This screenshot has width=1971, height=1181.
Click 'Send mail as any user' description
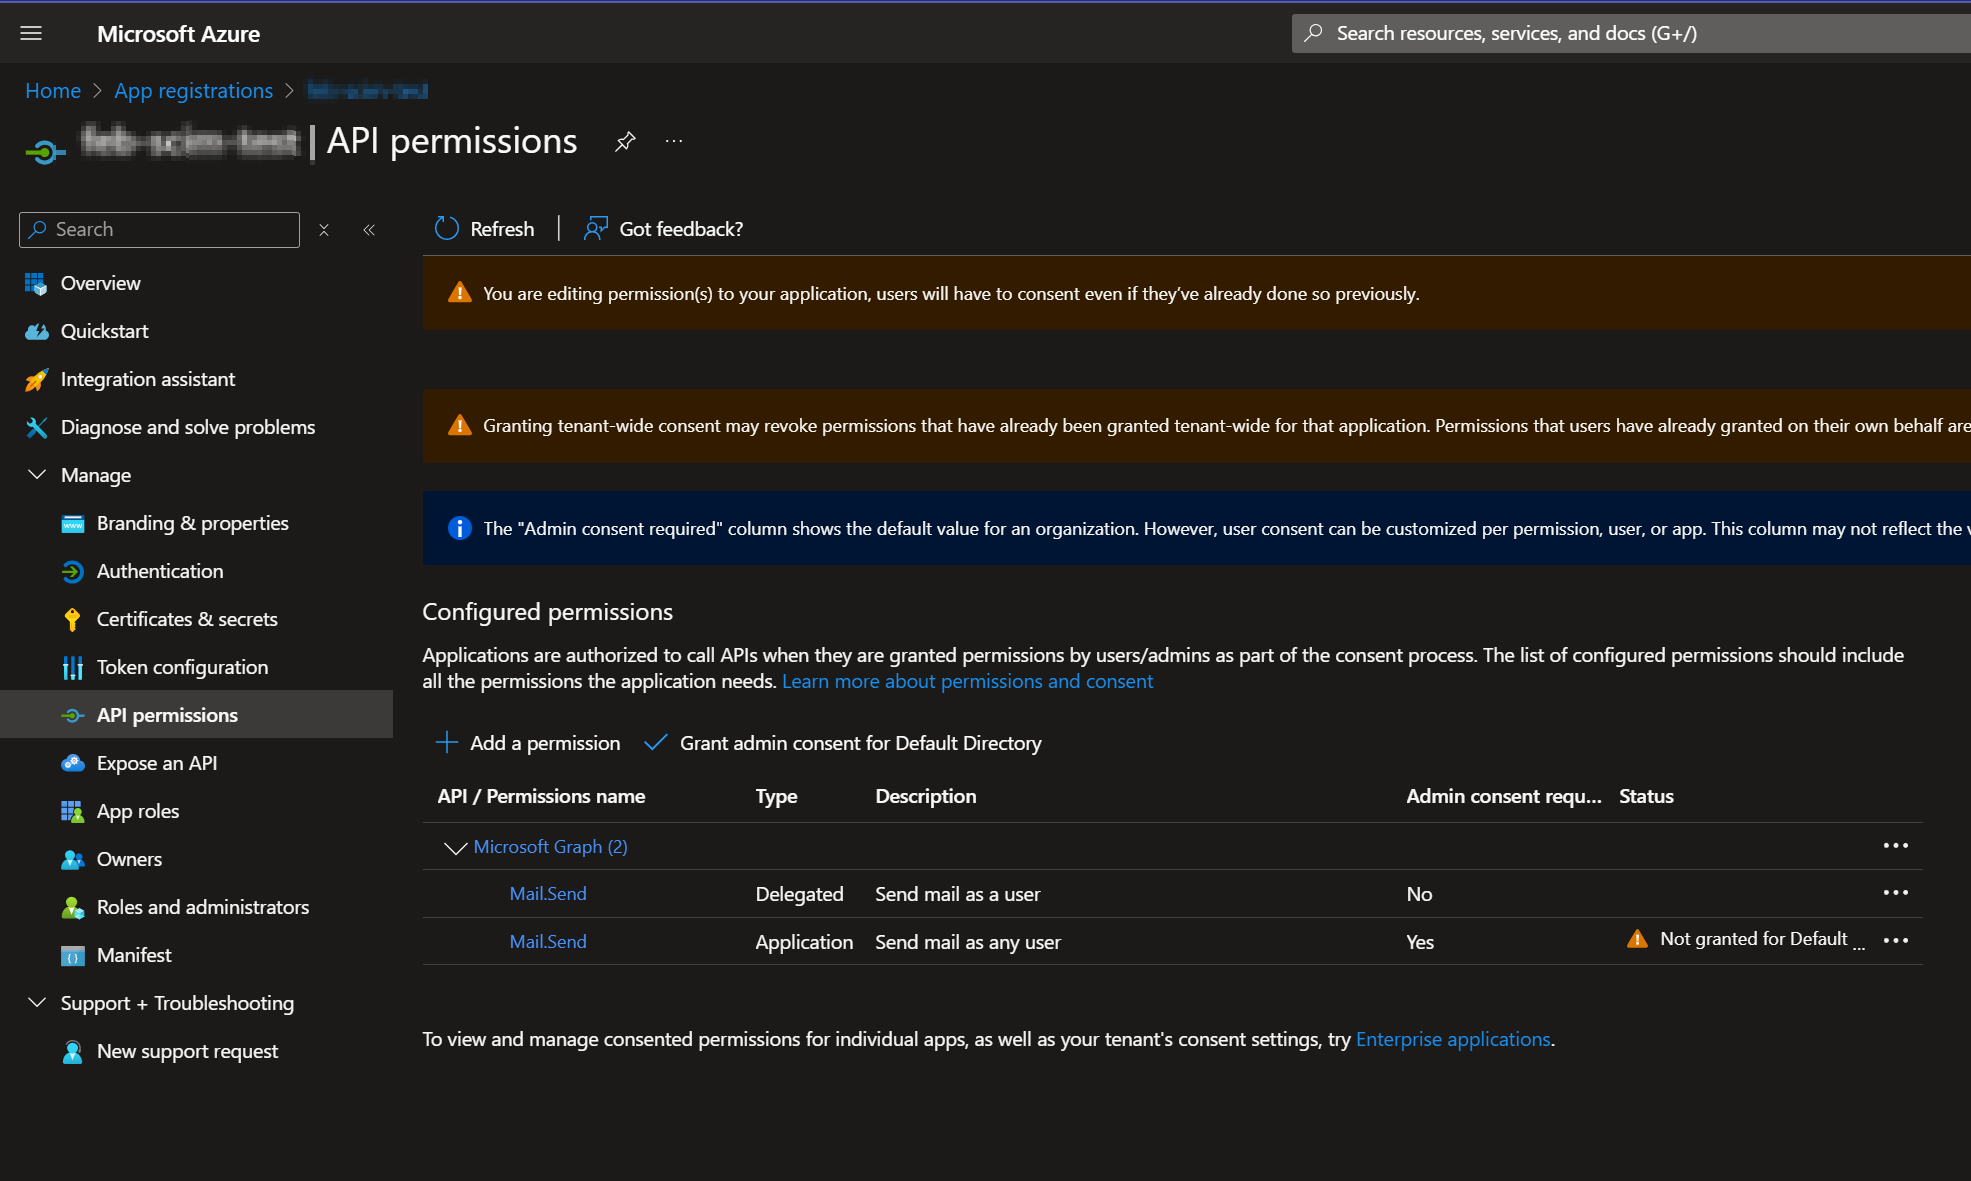click(968, 942)
